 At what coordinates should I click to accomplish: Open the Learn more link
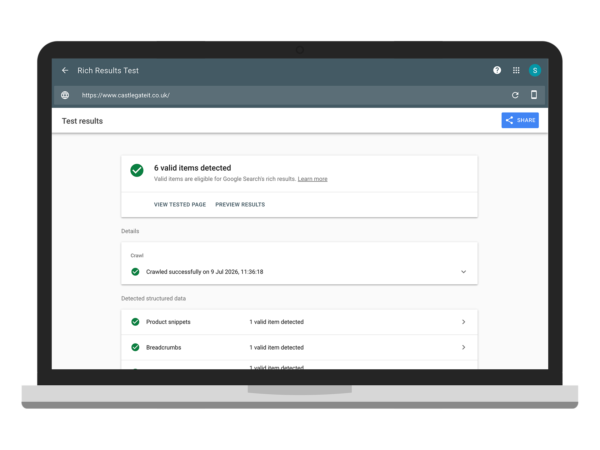(x=312, y=179)
